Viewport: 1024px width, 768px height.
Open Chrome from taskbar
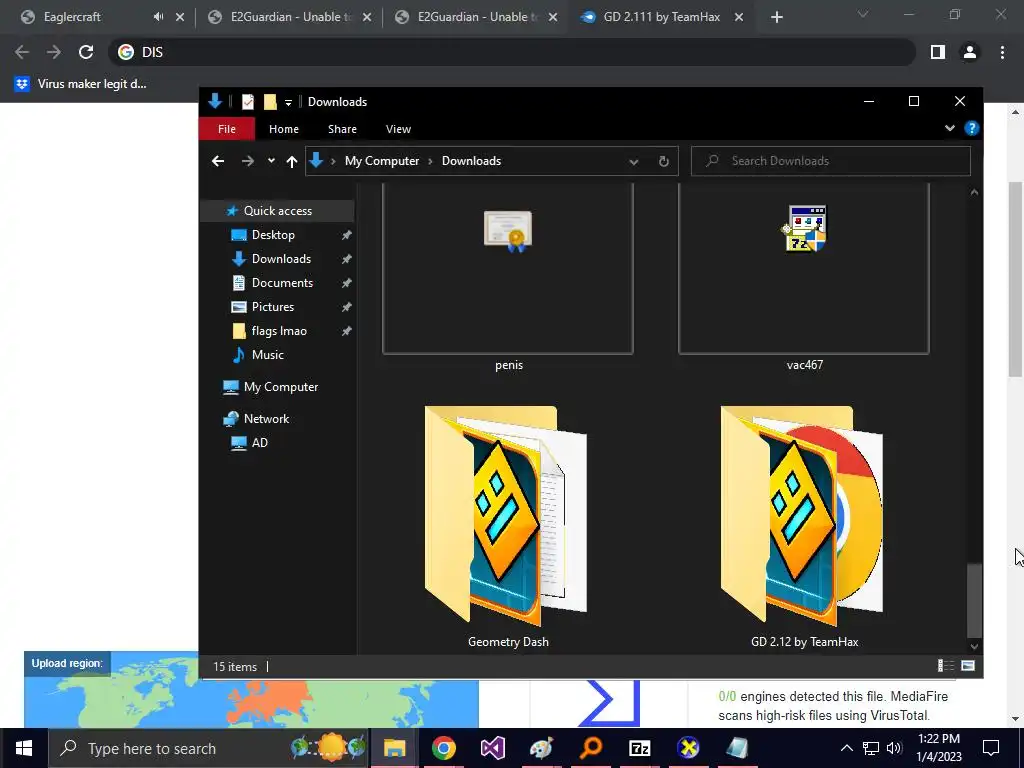pyautogui.click(x=443, y=748)
